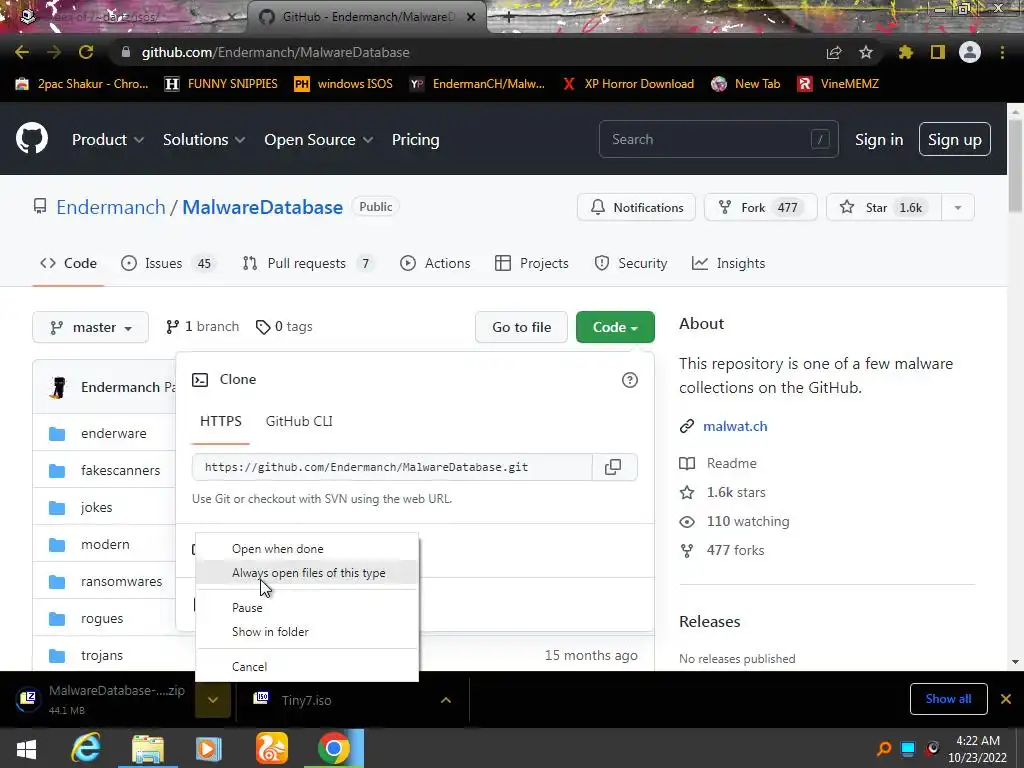Open the Tiny7.iso download item
The height and width of the screenshot is (768, 1024).
coord(306,700)
